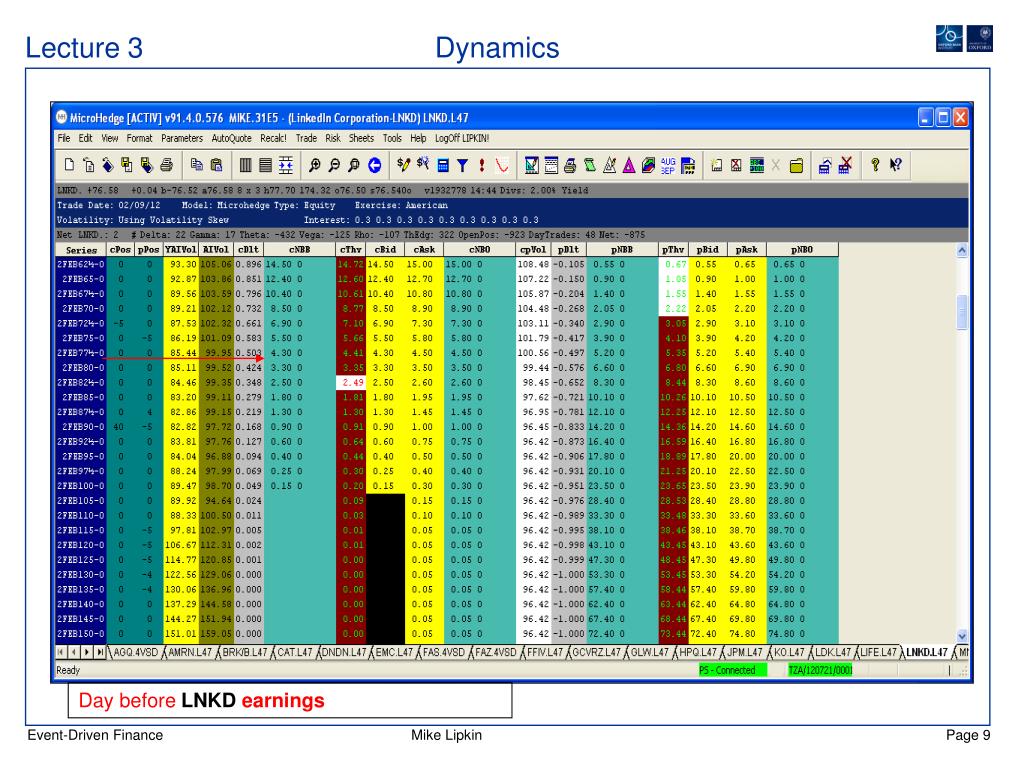Click the previous-sheet tab navigation arrow
The width and height of the screenshot is (1024, 768).
click(74, 652)
